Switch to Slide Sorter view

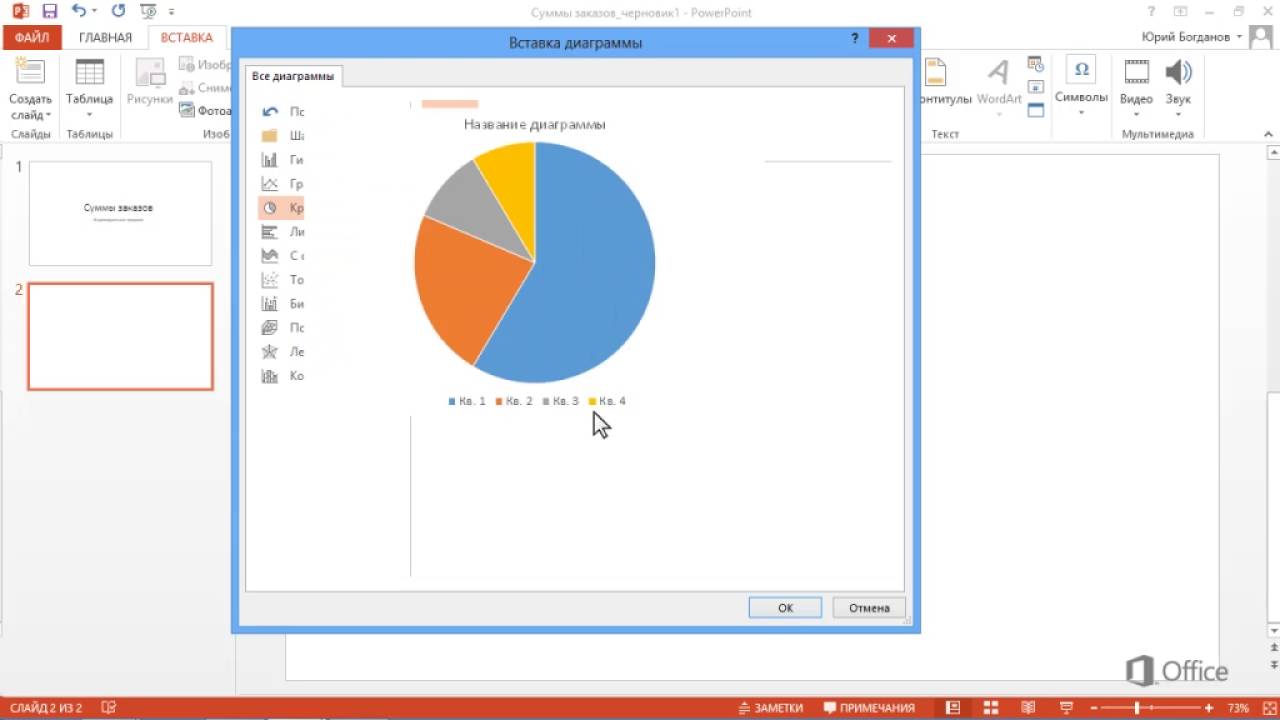pyautogui.click(x=991, y=708)
